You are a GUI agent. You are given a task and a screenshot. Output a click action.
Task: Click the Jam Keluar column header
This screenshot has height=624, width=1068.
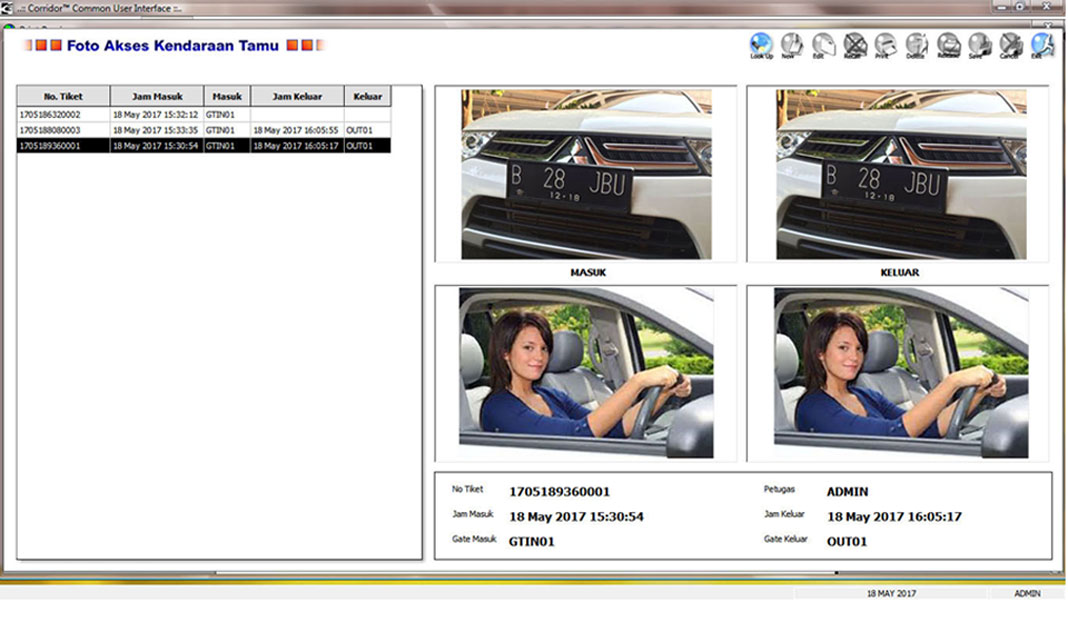(x=298, y=95)
